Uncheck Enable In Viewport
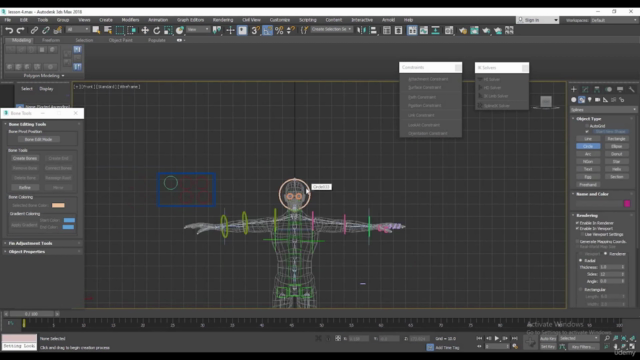This screenshot has width=640, height=360. (578, 229)
